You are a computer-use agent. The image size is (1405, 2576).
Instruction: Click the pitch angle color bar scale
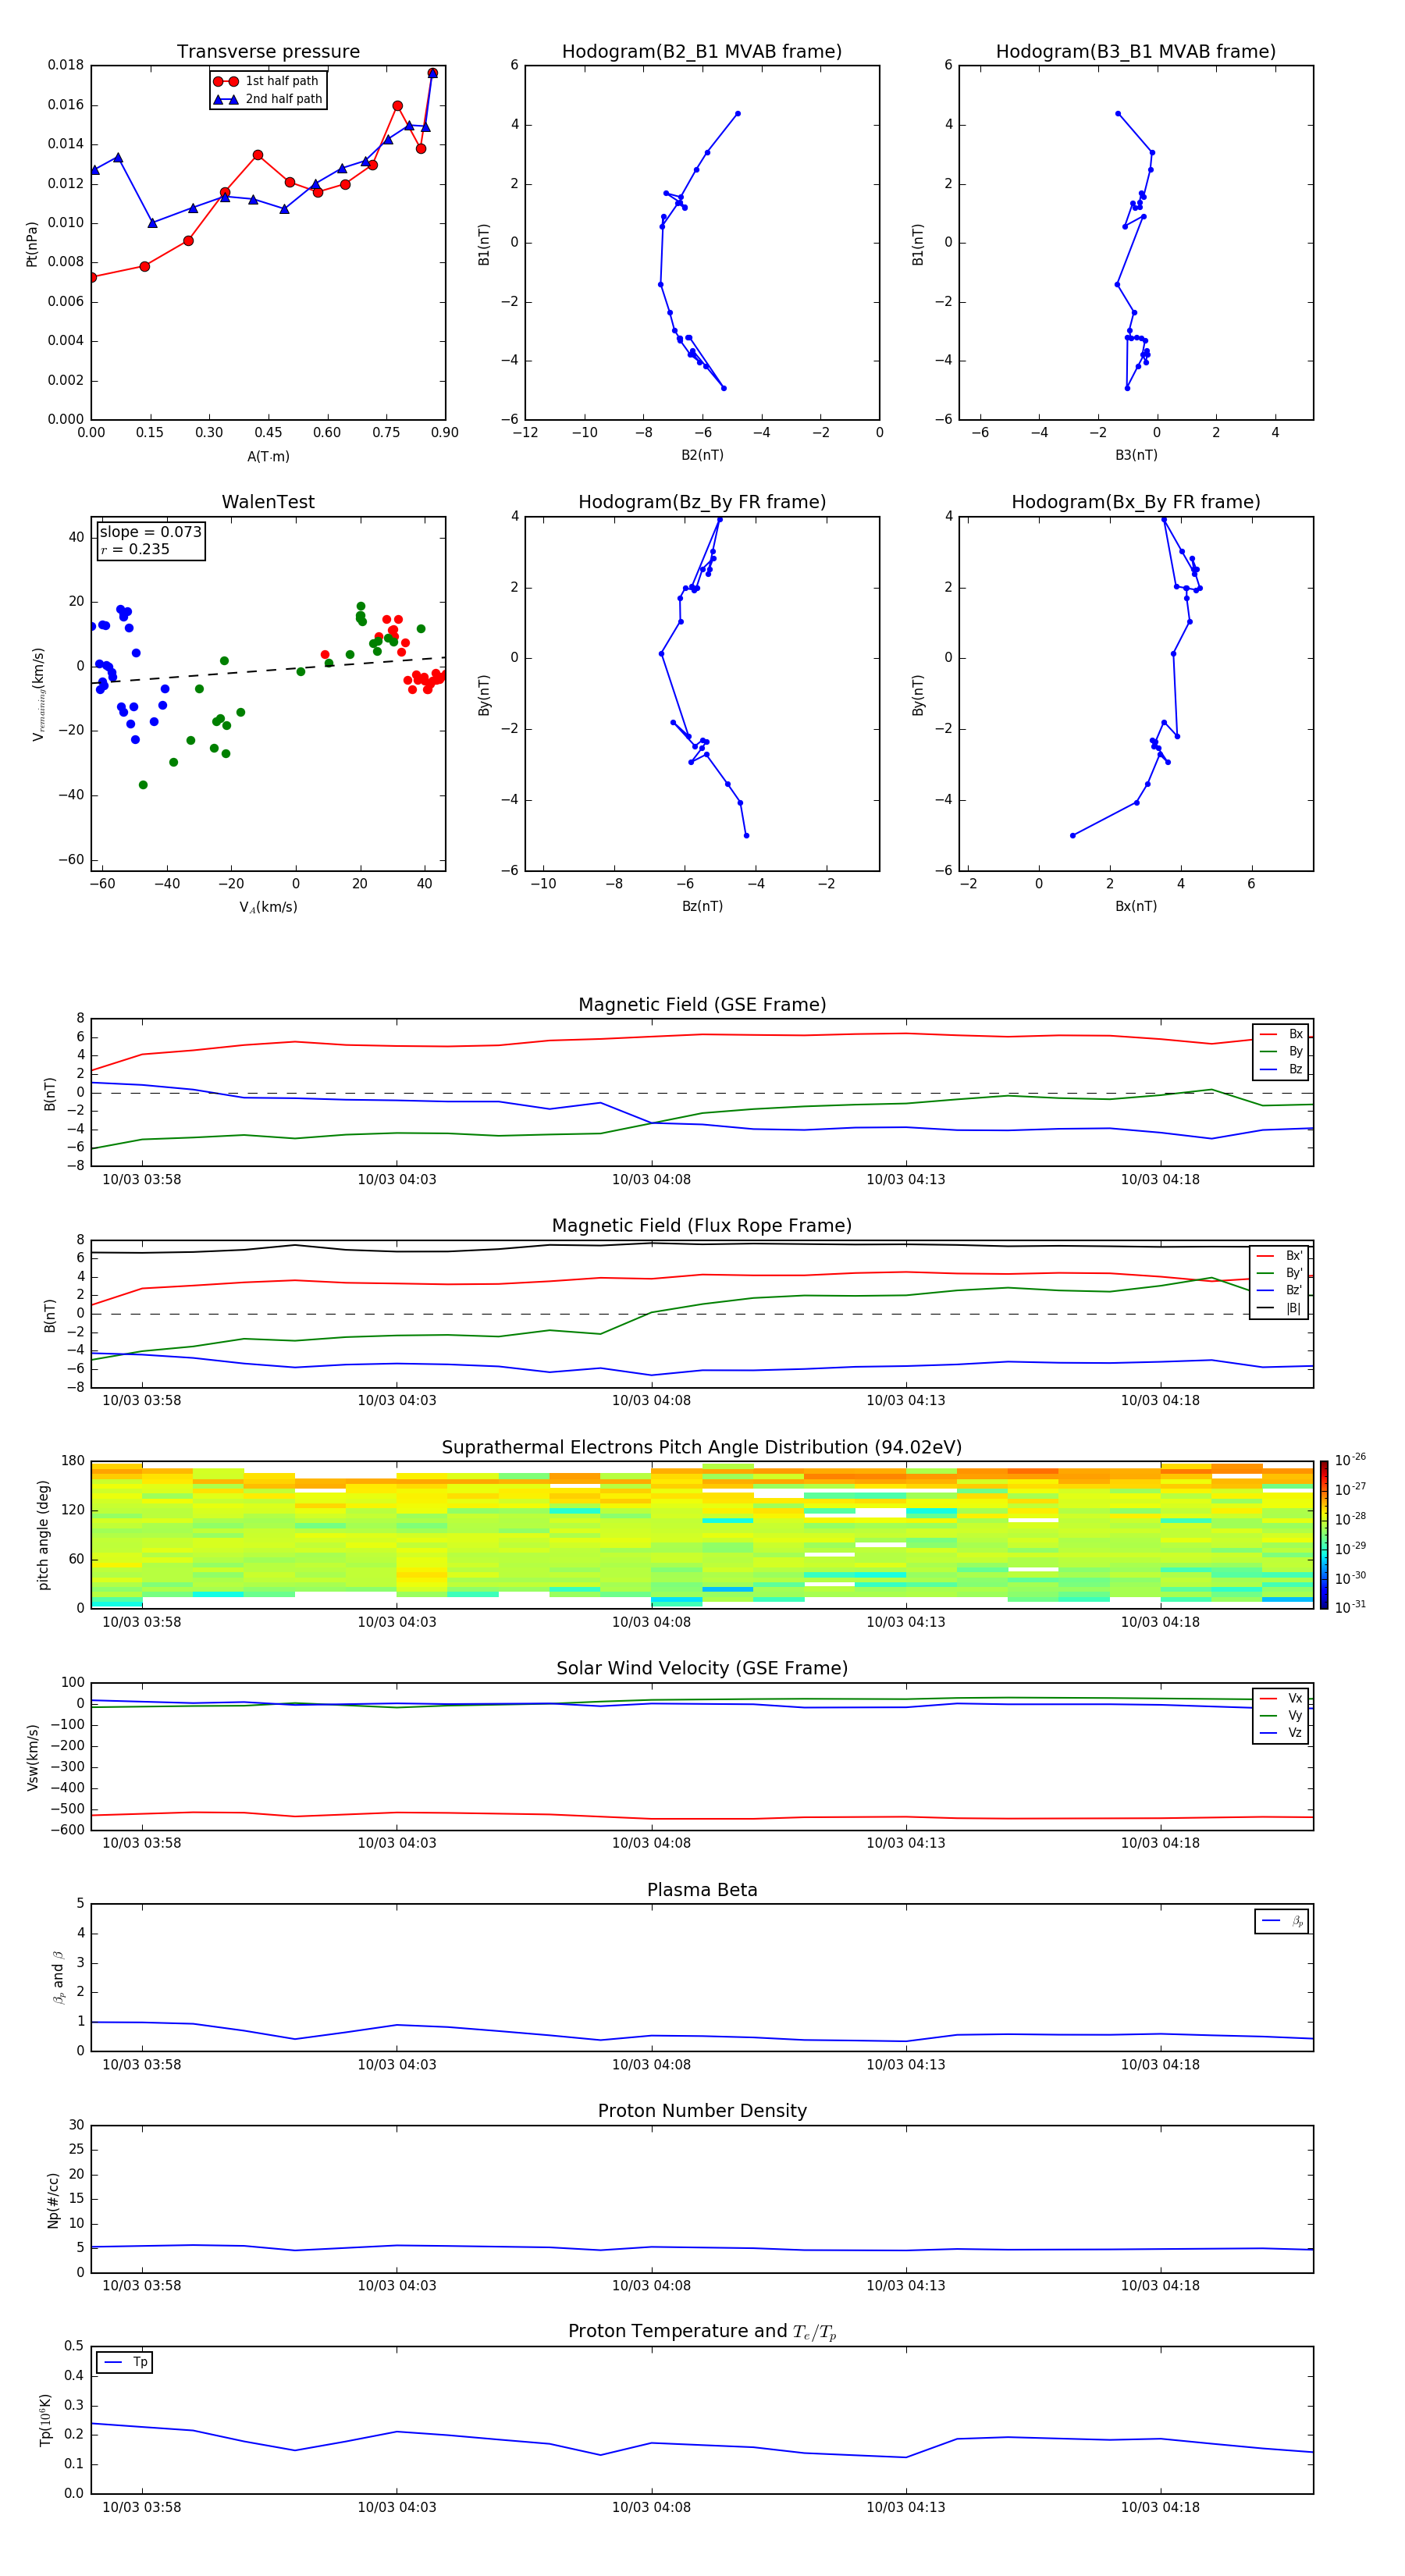pos(1324,1535)
